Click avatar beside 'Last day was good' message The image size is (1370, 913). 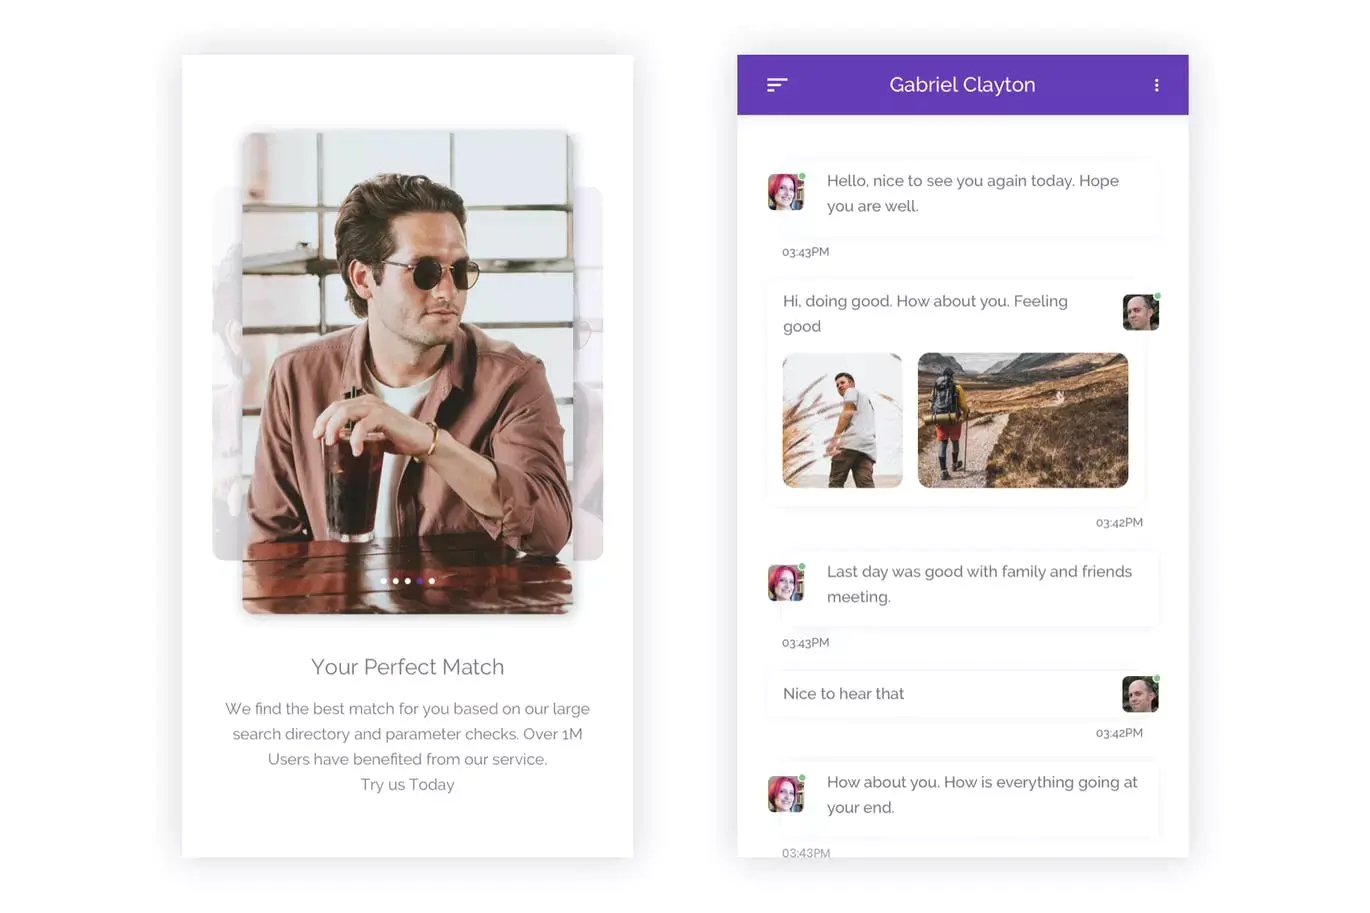pyautogui.click(x=786, y=583)
